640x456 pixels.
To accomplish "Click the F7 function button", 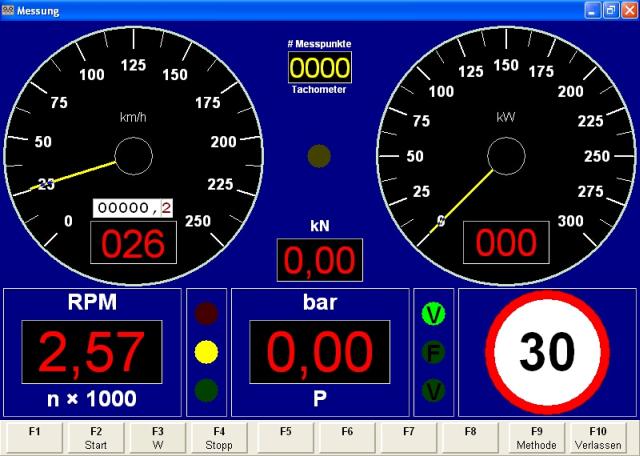I will coord(409,438).
